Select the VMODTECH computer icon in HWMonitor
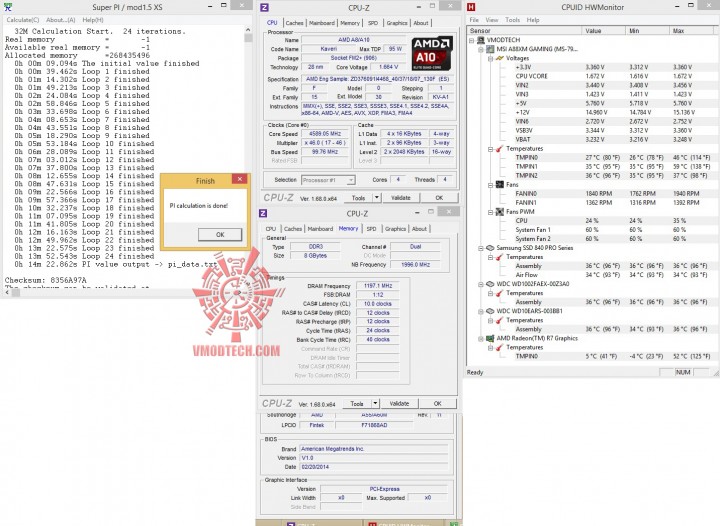Screen dimensions: 720x526 (480, 40)
